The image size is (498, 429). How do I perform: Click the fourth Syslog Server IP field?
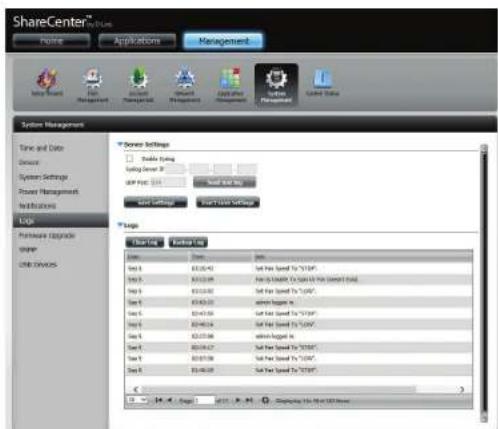point(247,169)
